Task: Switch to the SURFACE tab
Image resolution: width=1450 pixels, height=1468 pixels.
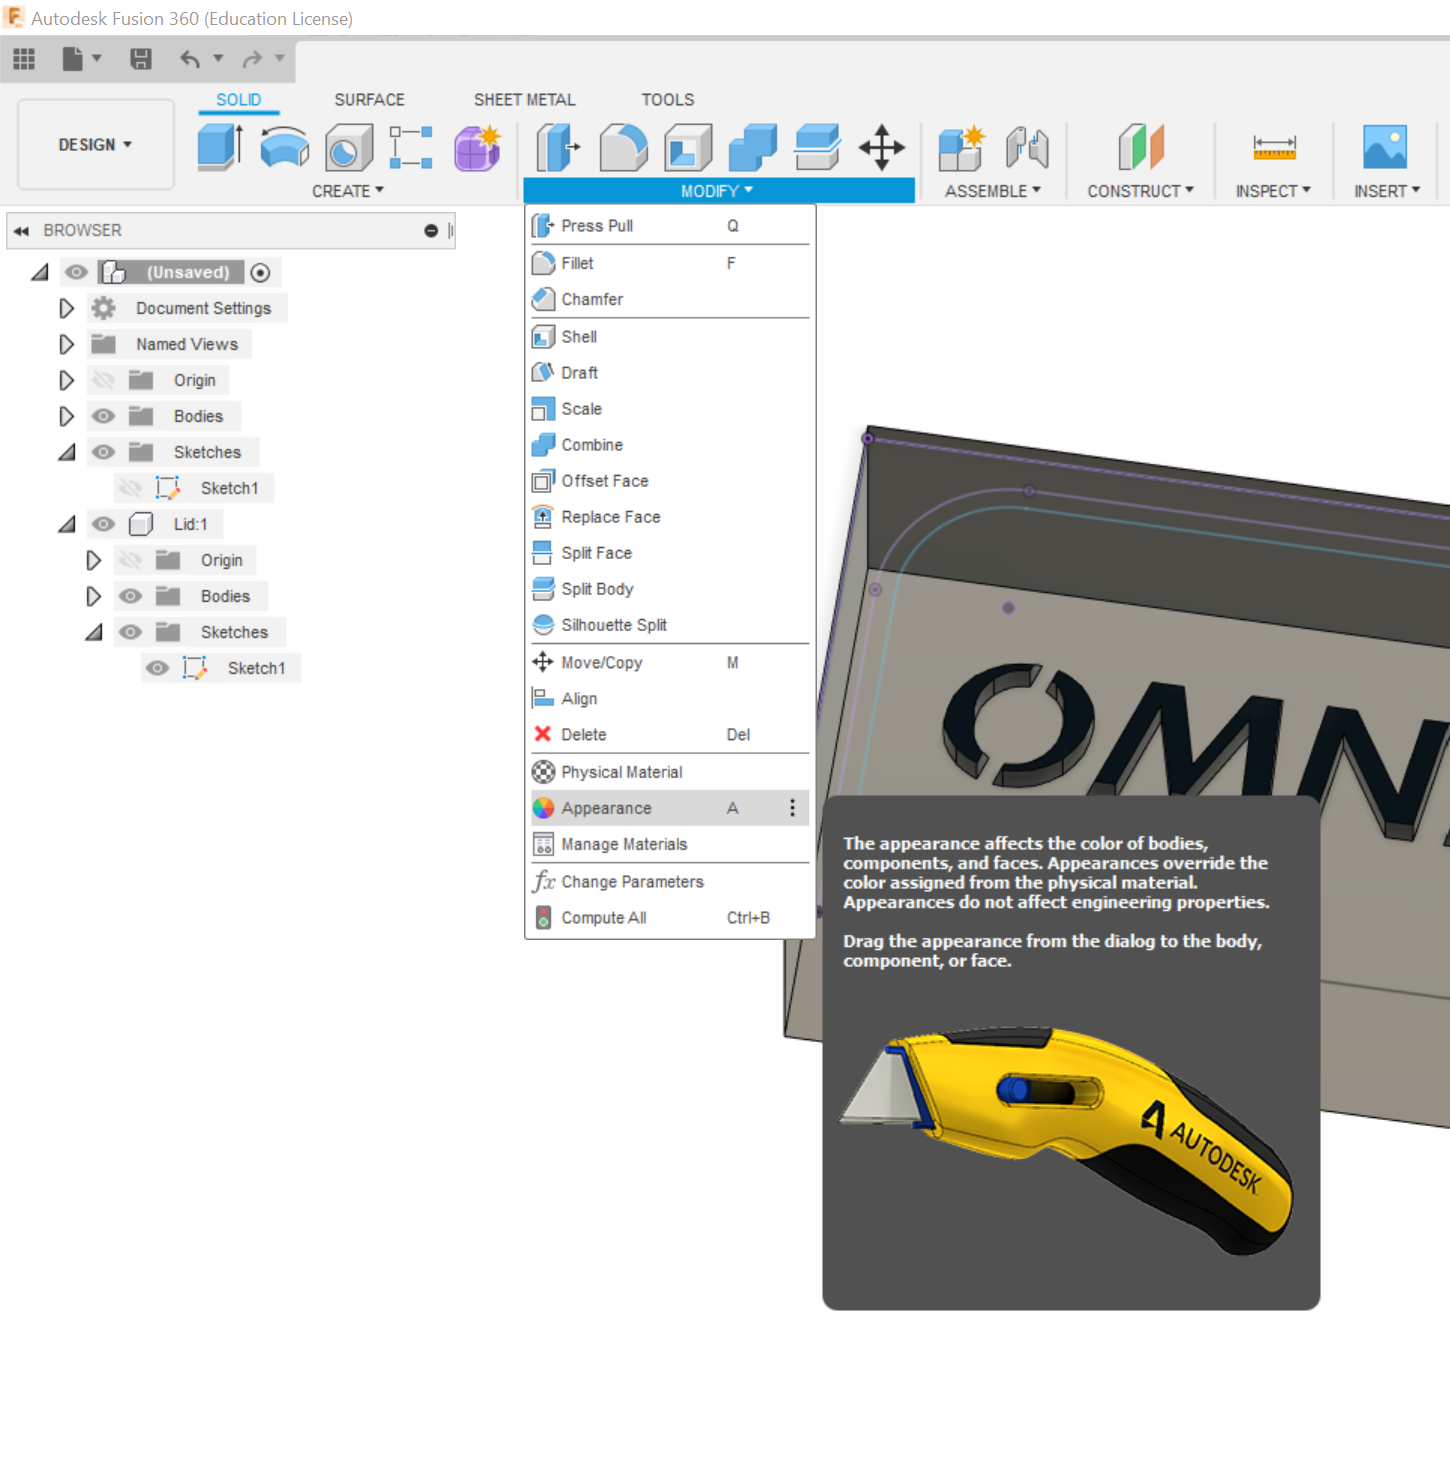Action: click(x=370, y=100)
